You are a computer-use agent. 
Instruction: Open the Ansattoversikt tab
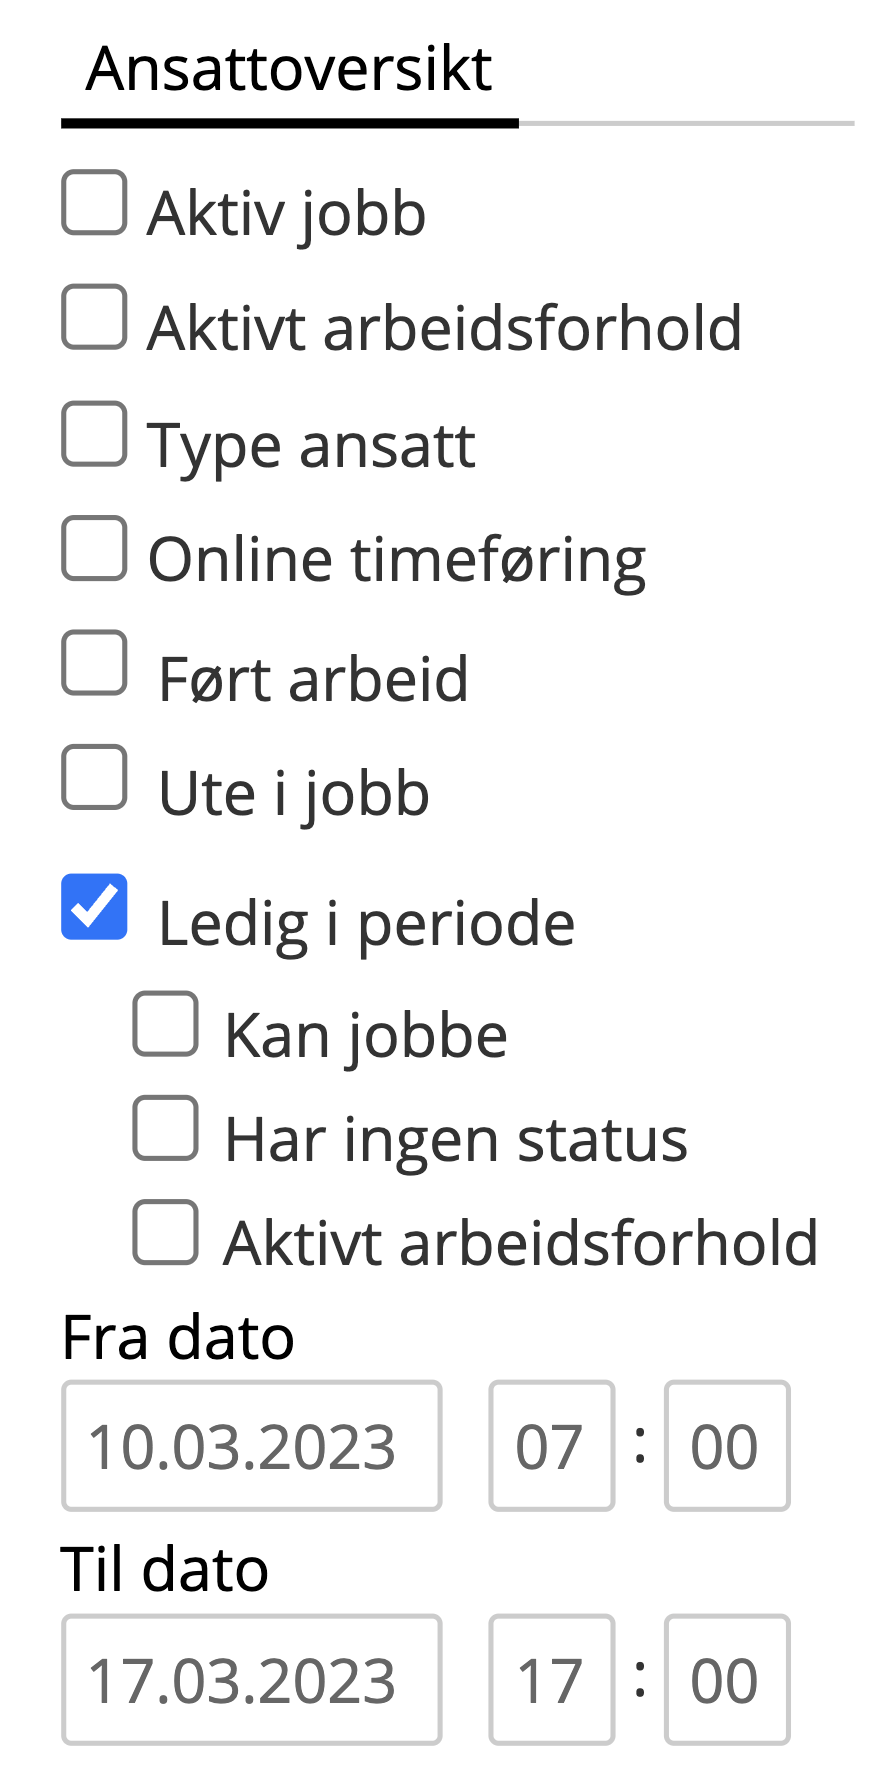click(289, 70)
